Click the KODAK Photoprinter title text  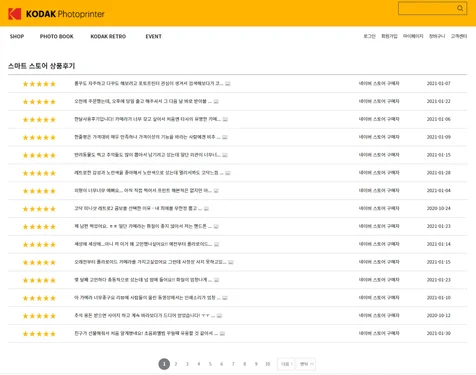click(x=65, y=14)
